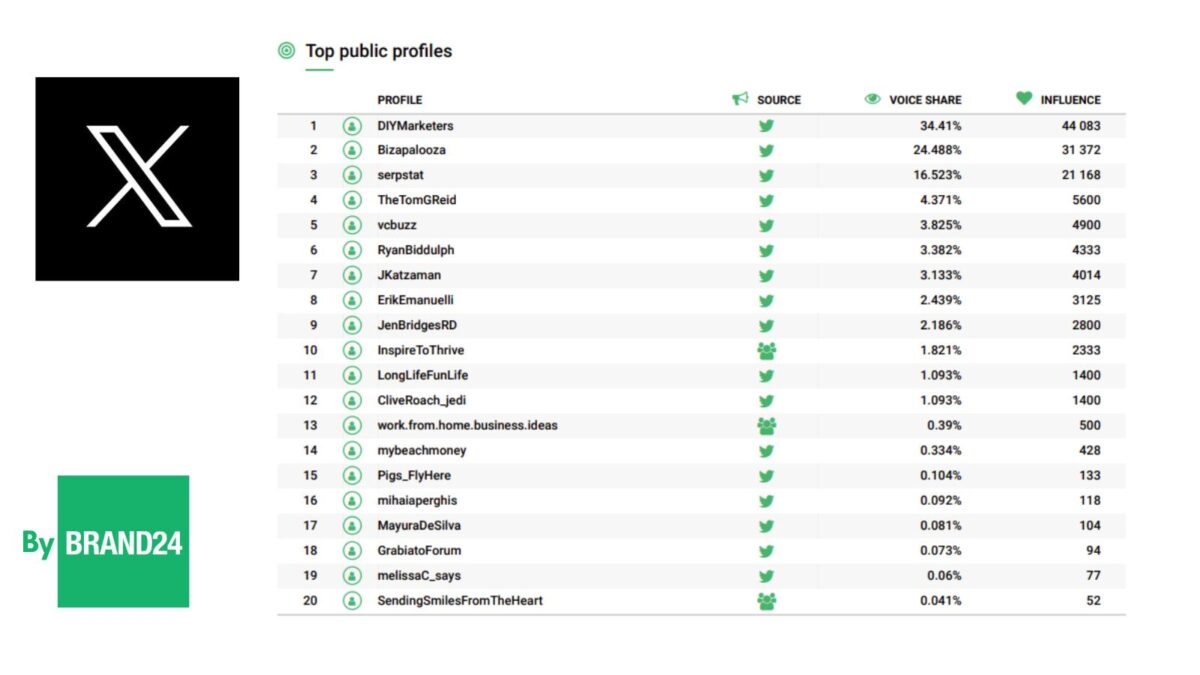Select the LongLifeFunLife profile name
Image resolution: width=1200 pixels, height=675 pixels.
coord(422,375)
